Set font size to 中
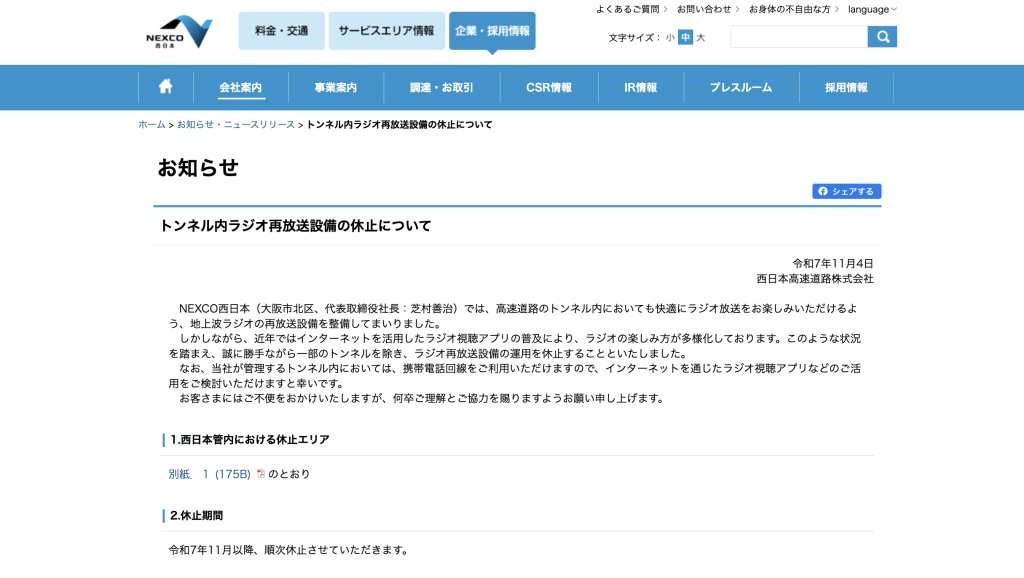This screenshot has width=1024, height=578. coord(685,38)
